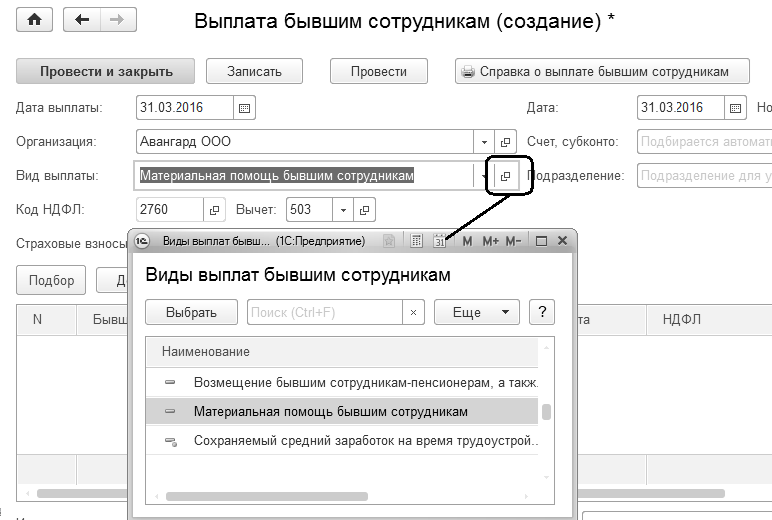Open calendar for the Дата field
Viewport: 772px width, 520px height.
[735, 108]
